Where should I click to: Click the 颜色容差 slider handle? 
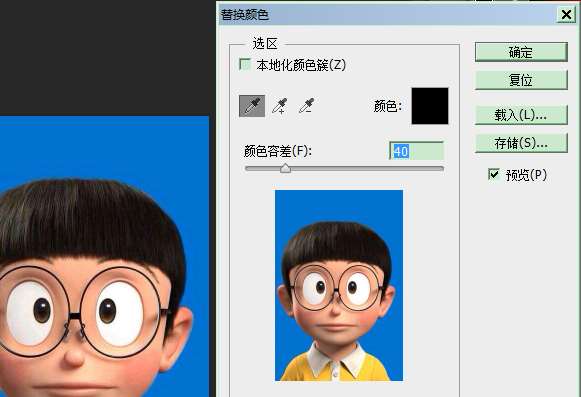pyautogui.click(x=285, y=169)
